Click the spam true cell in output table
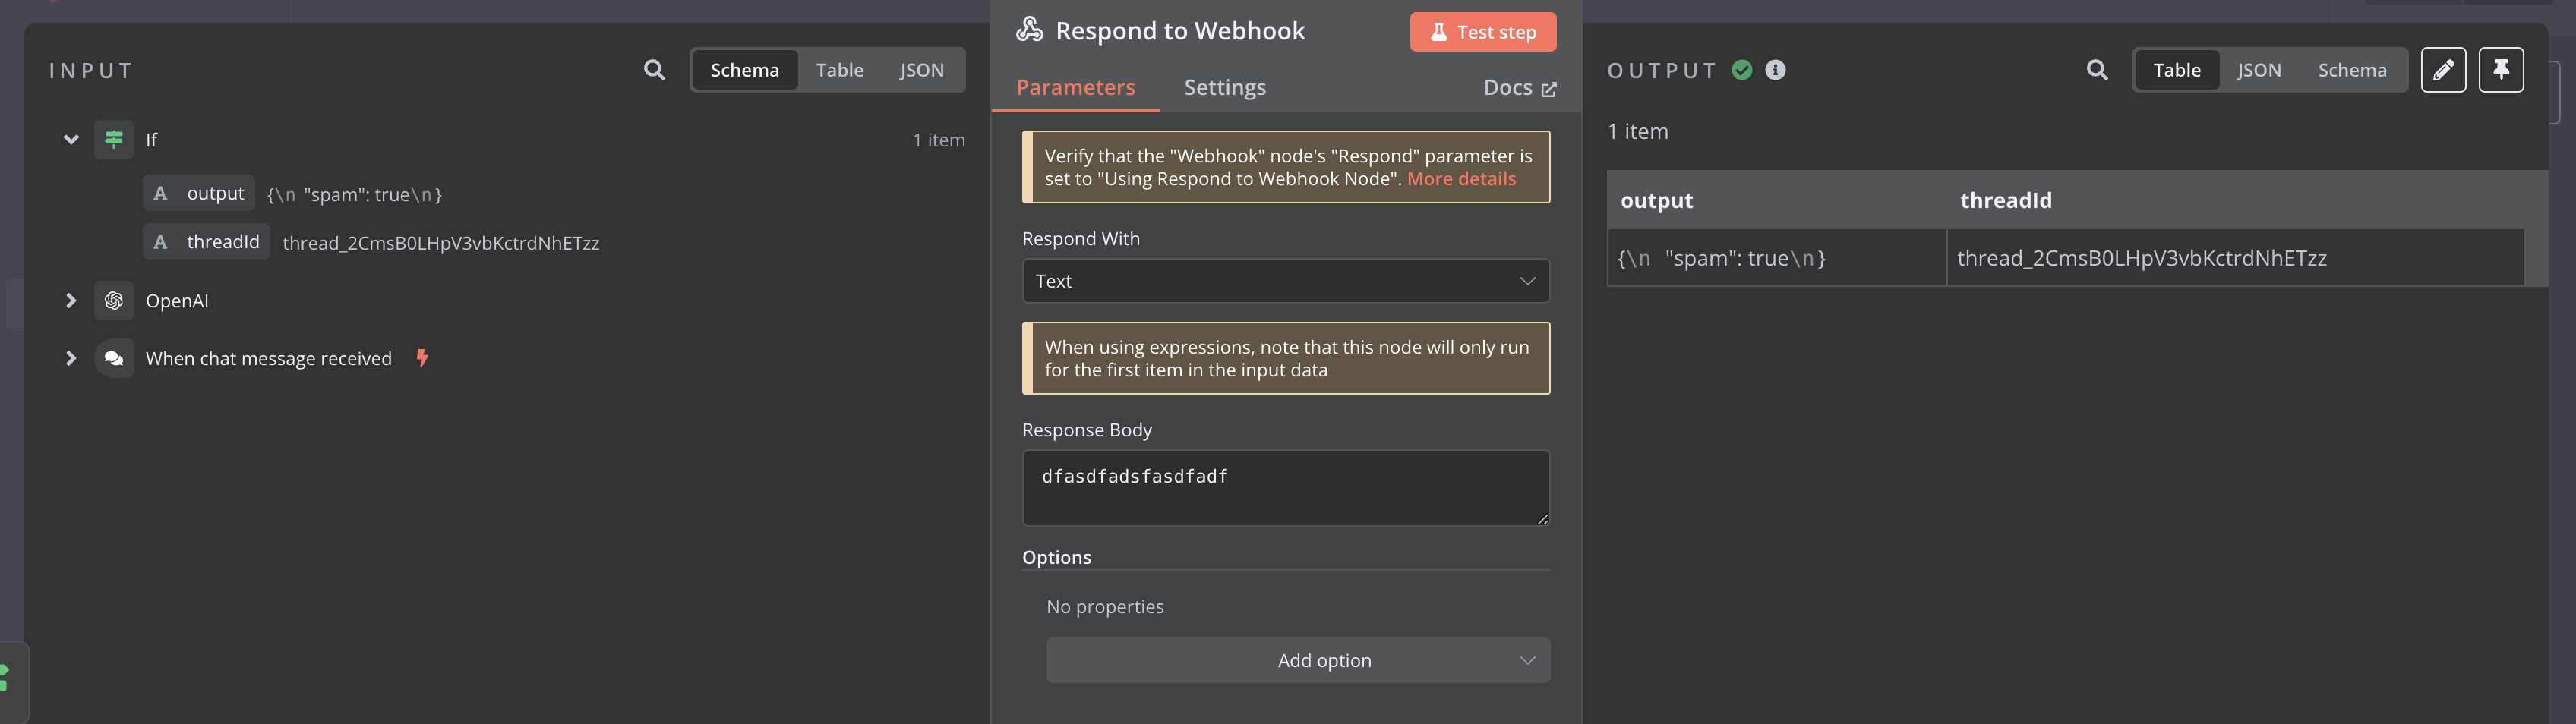This screenshot has width=2576, height=724. [x=1776, y=258]
